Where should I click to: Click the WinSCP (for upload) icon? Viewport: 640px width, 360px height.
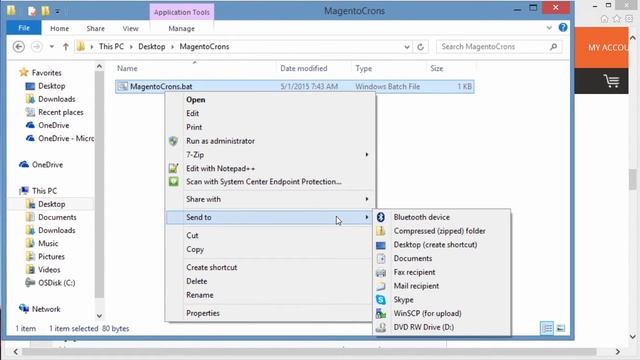[x=380, y=313]
